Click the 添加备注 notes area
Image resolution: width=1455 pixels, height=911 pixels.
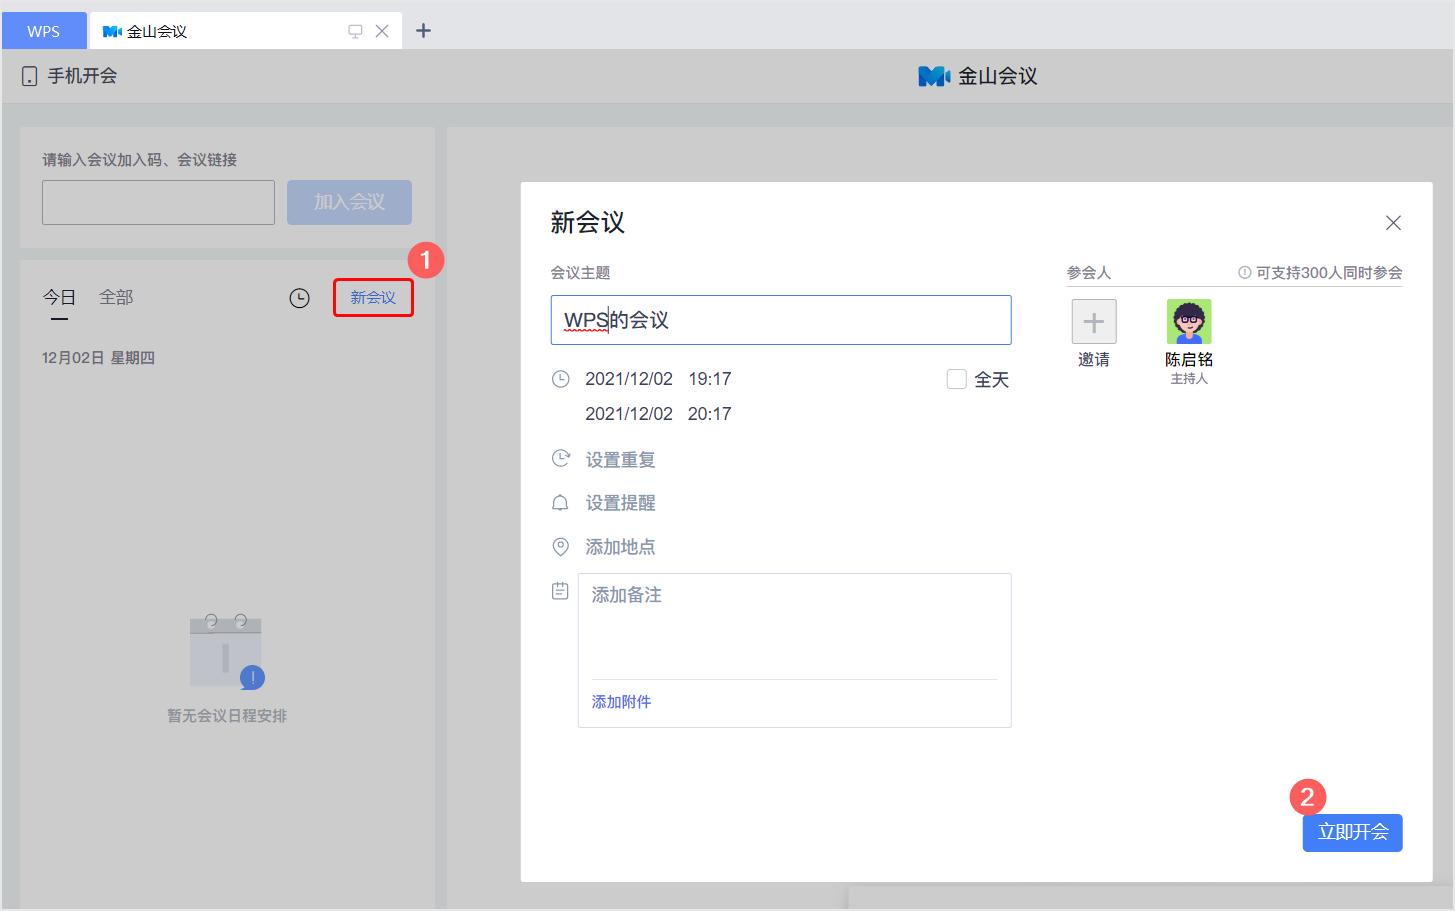(x=795, y=627)
